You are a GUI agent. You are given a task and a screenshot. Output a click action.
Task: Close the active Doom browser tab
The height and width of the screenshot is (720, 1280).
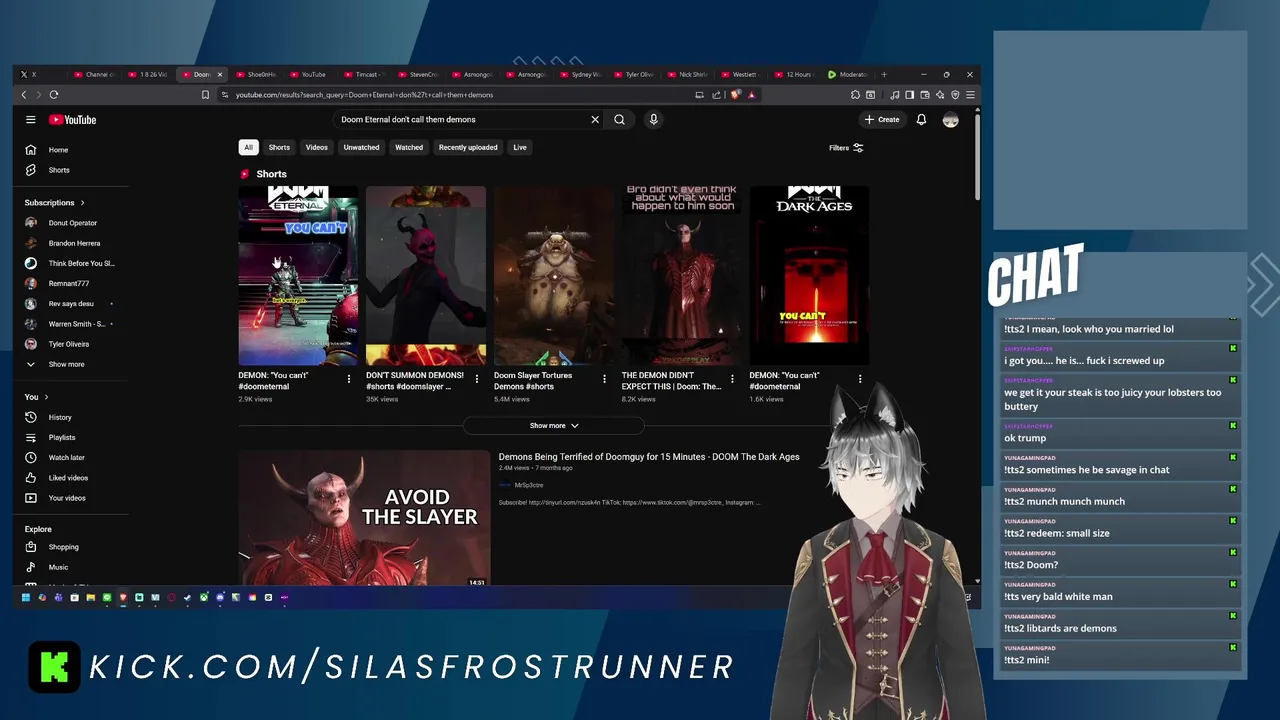pos(220,74)
